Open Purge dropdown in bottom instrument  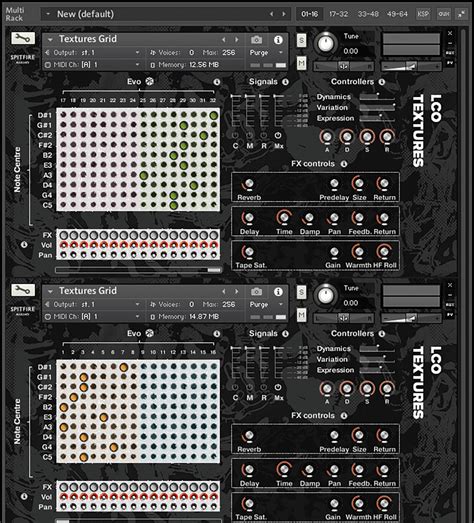[x=266, y=305]
